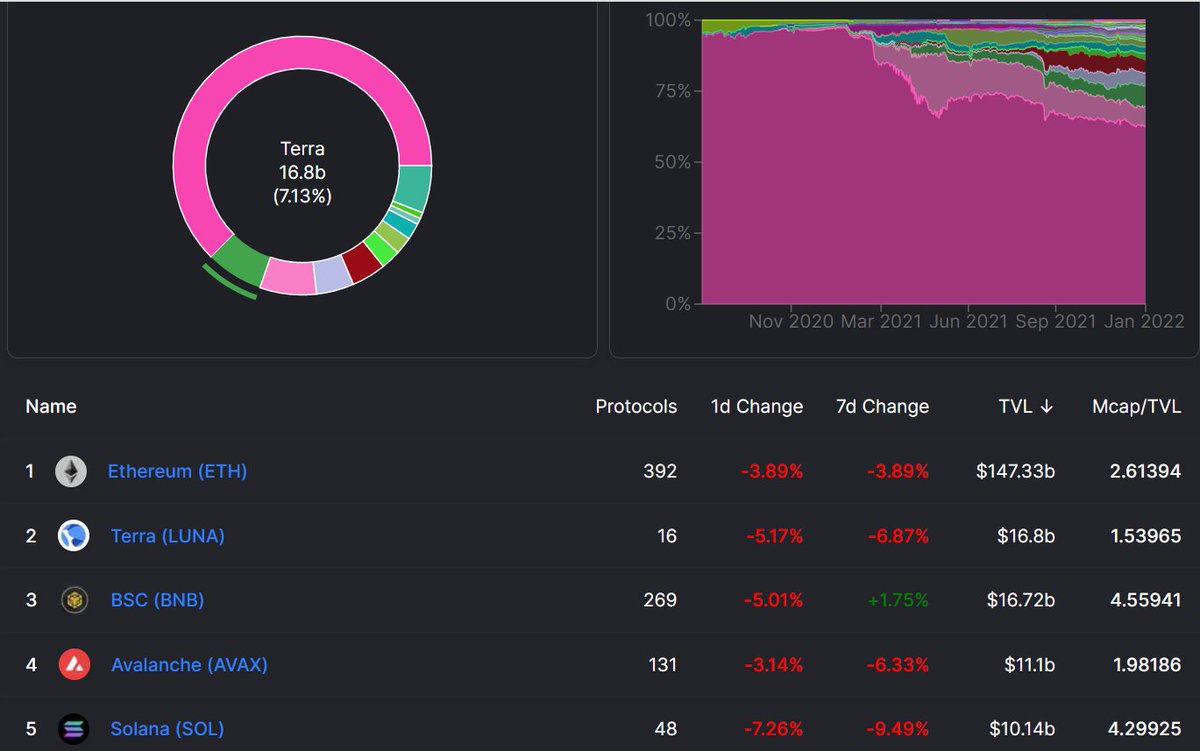Sort table by 1d Change column
Image resolution: width=1200 pixels, height=751 pixels.
757,407
